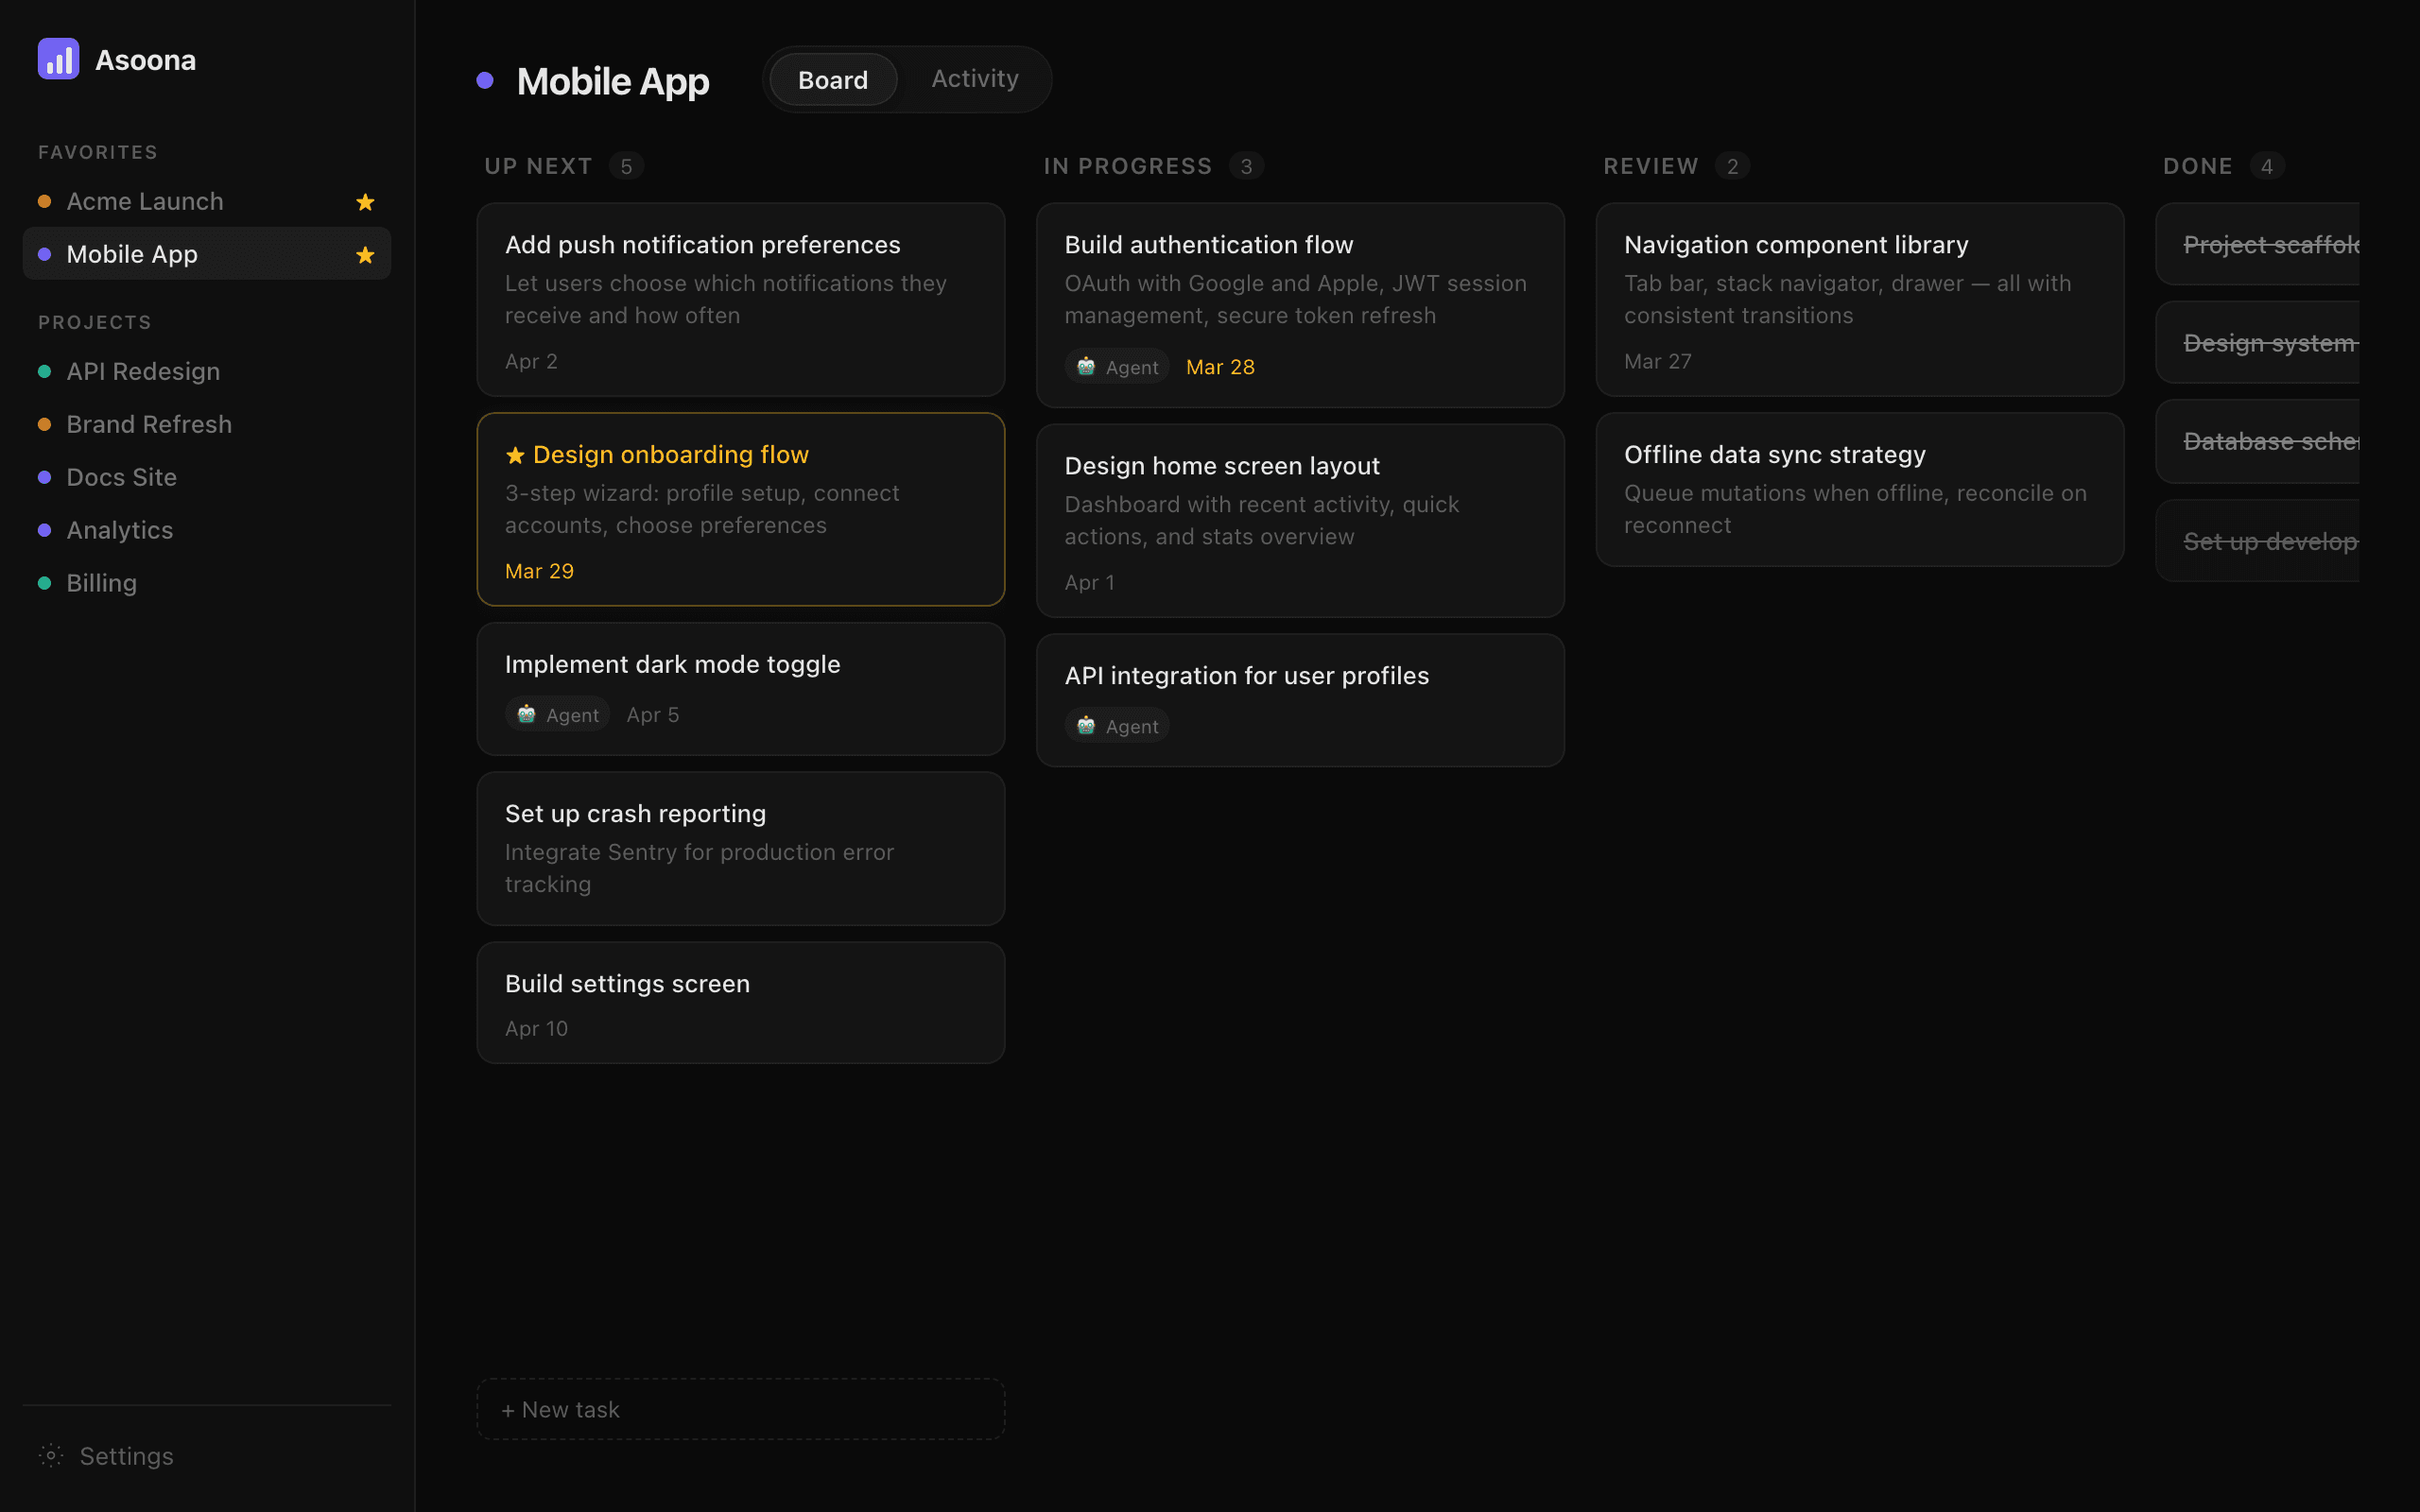Open Settings from the sidebar
Screen dimensions: 2420x1512
coord(126,1455)
